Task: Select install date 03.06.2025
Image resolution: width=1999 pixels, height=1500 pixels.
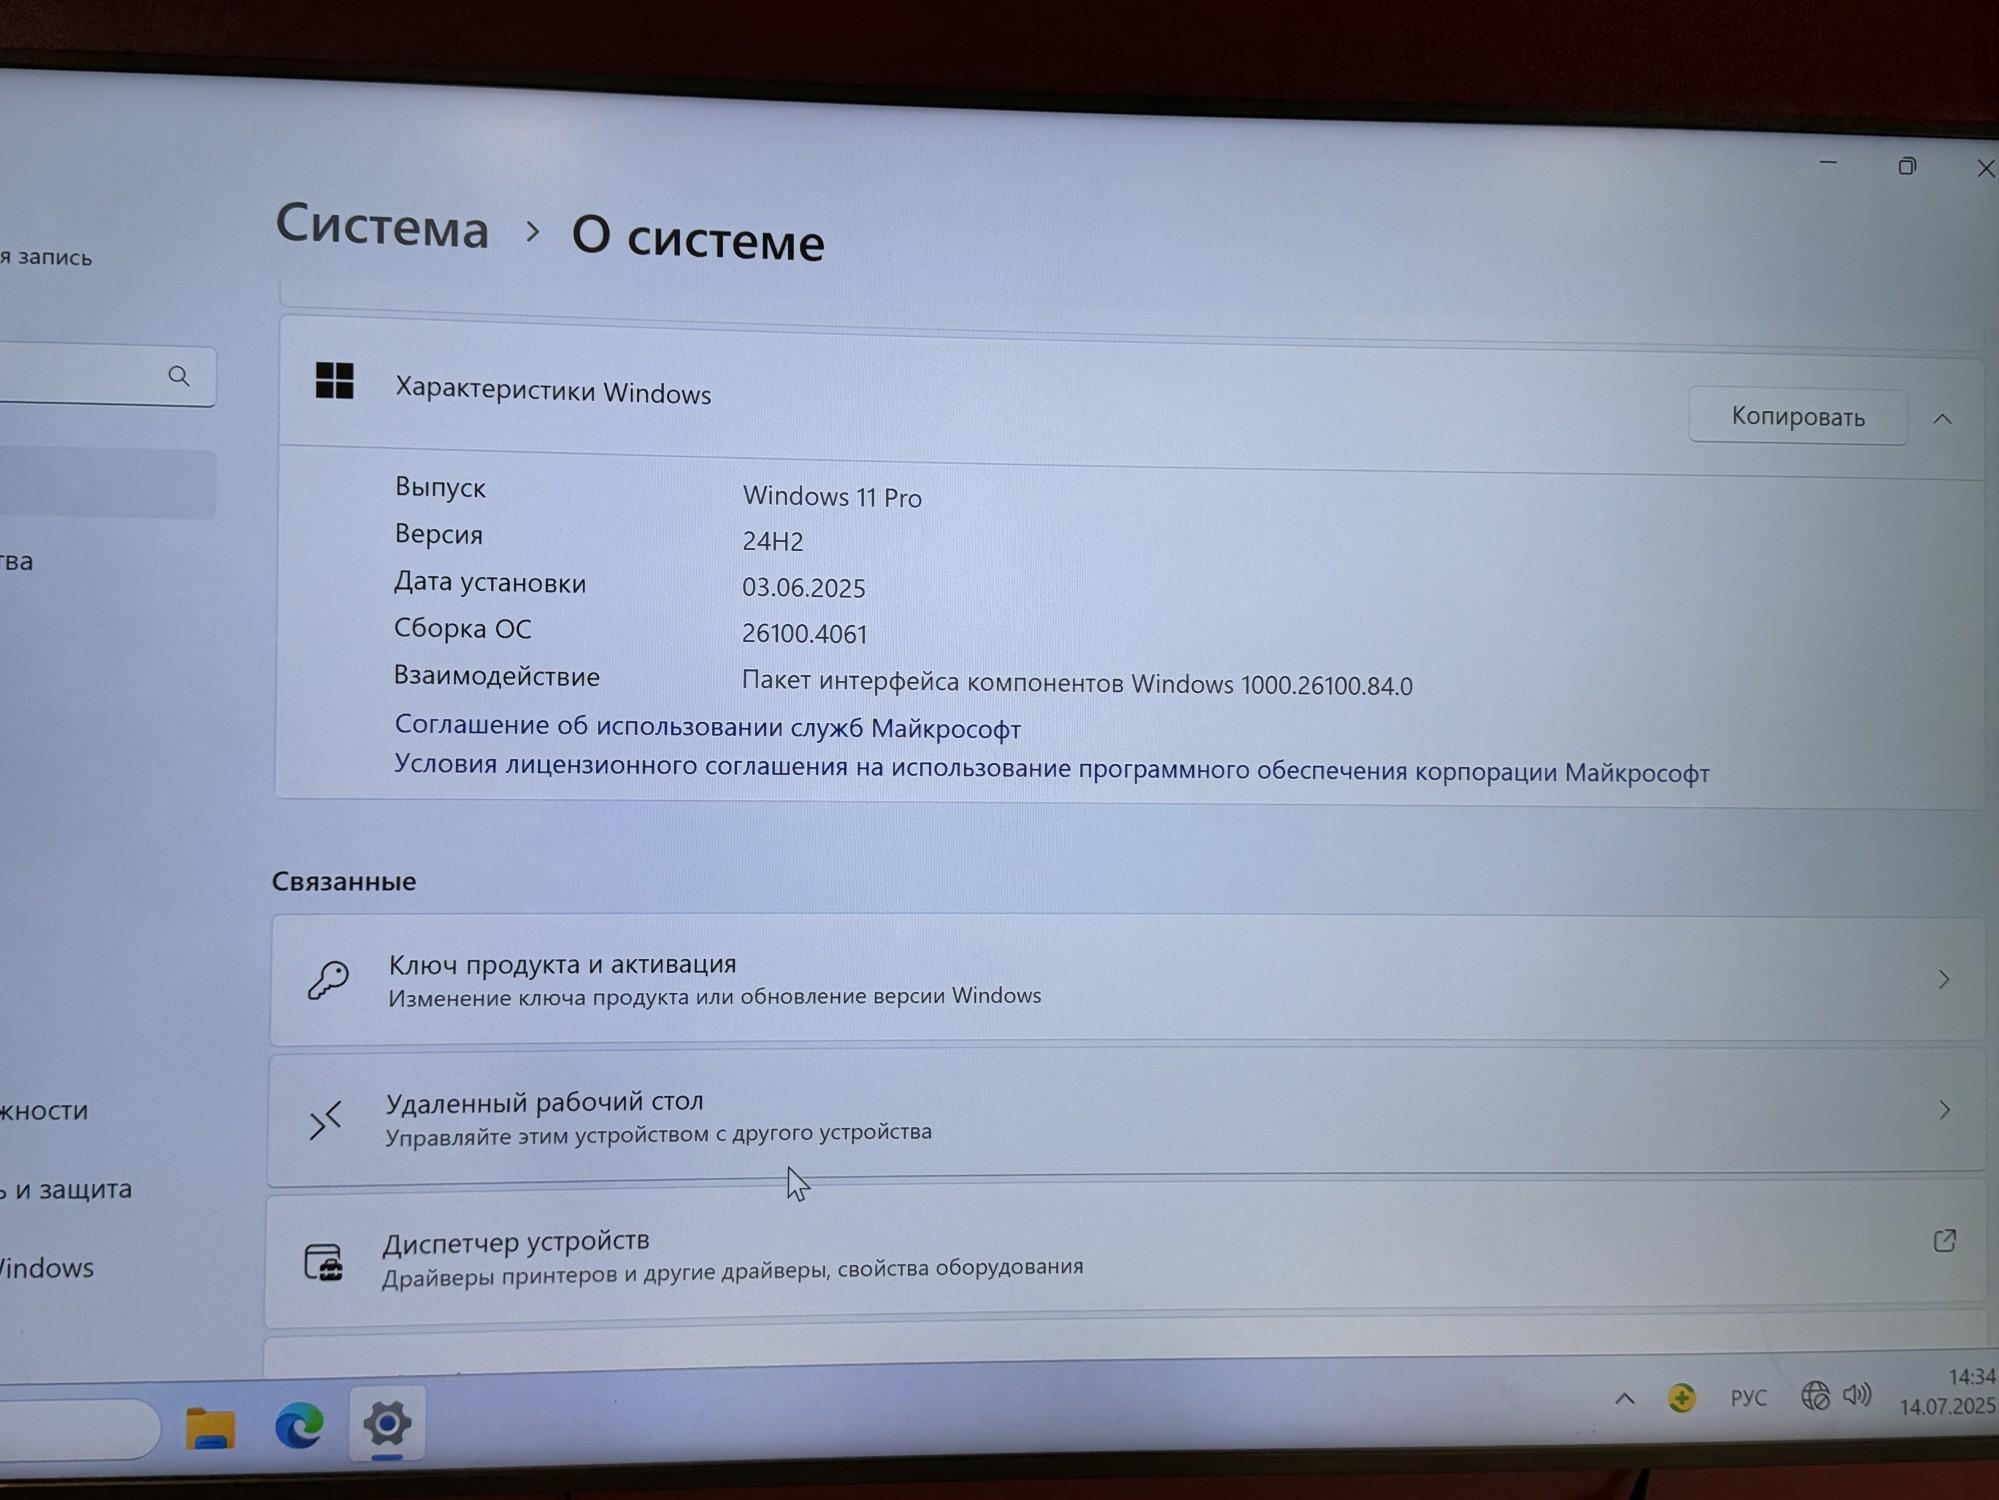Action: 803,588
